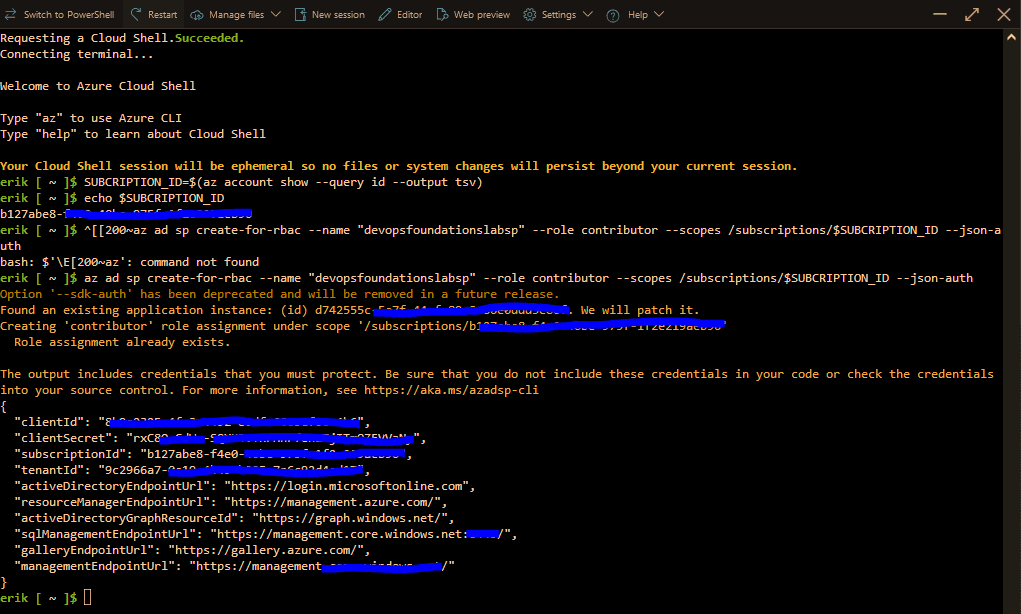Click the green "Succeeded." text
The image size is (1021, 614).
coord(210,38)
